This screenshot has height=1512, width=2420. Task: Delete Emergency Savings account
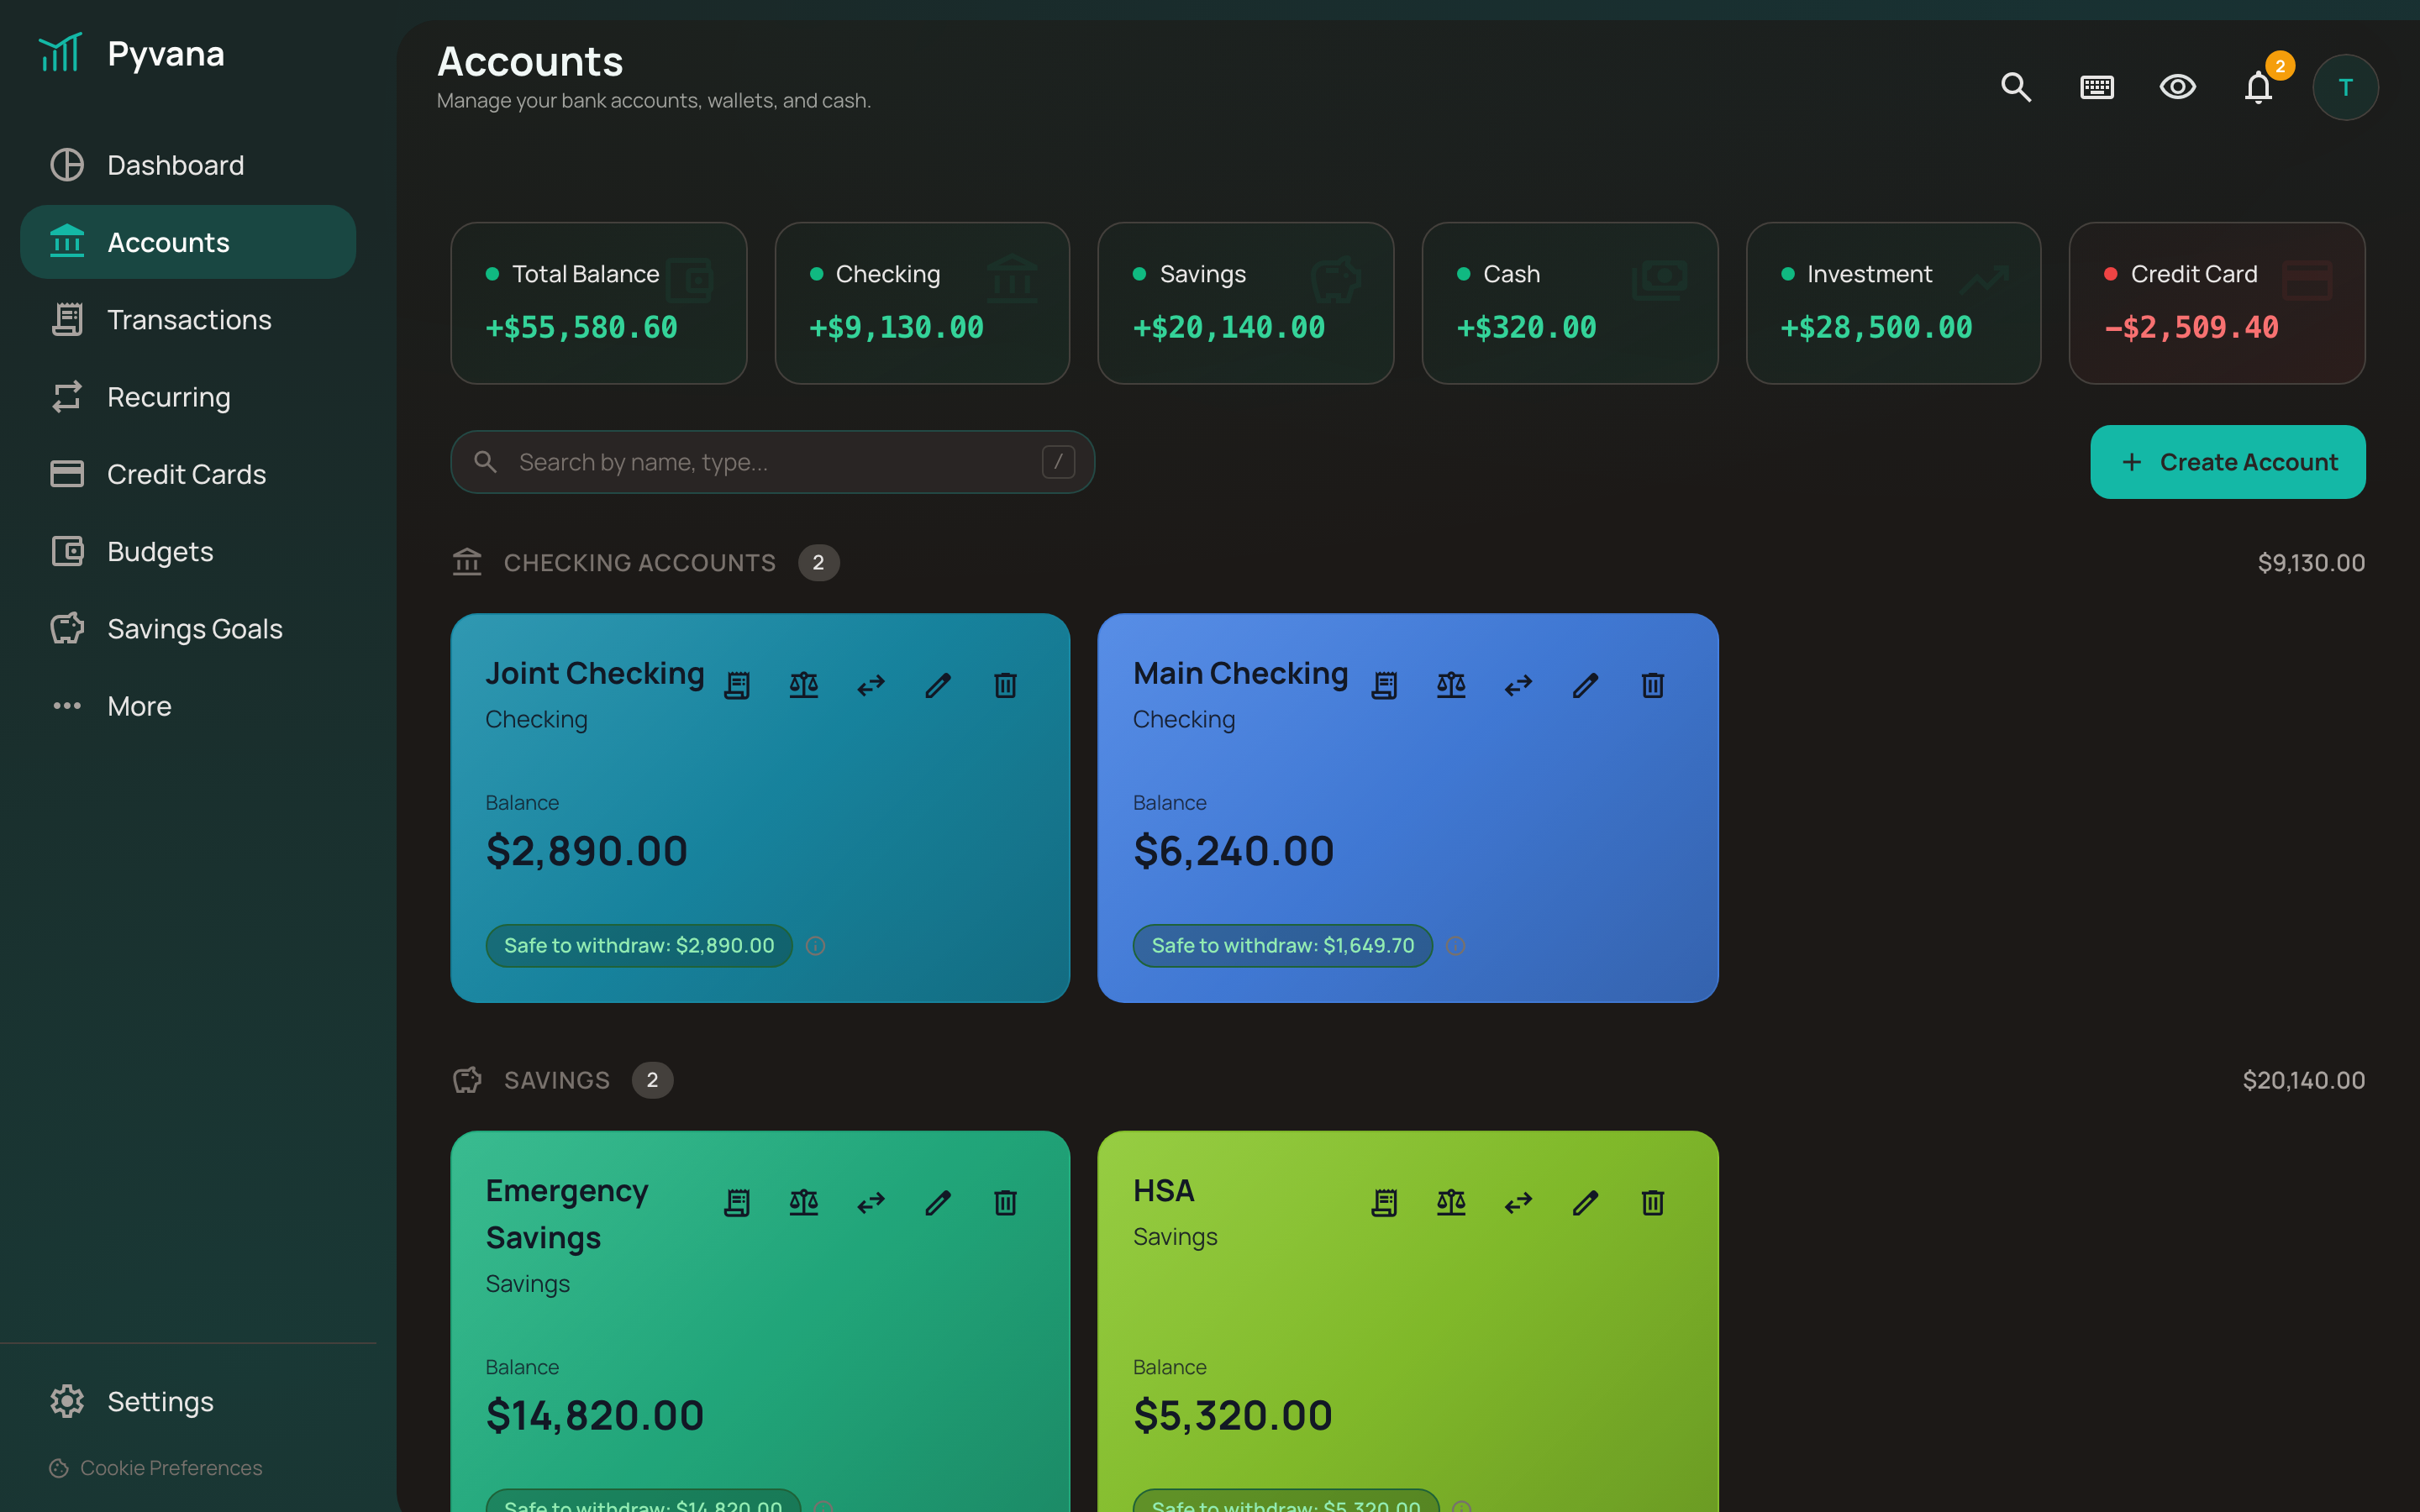1005,1202
